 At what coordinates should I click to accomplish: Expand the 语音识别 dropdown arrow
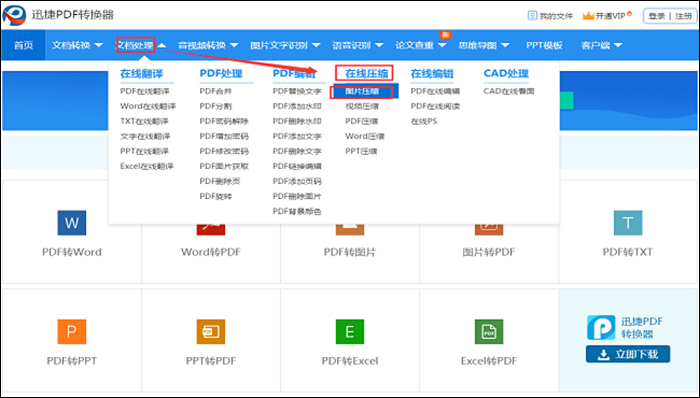[379, 45]
